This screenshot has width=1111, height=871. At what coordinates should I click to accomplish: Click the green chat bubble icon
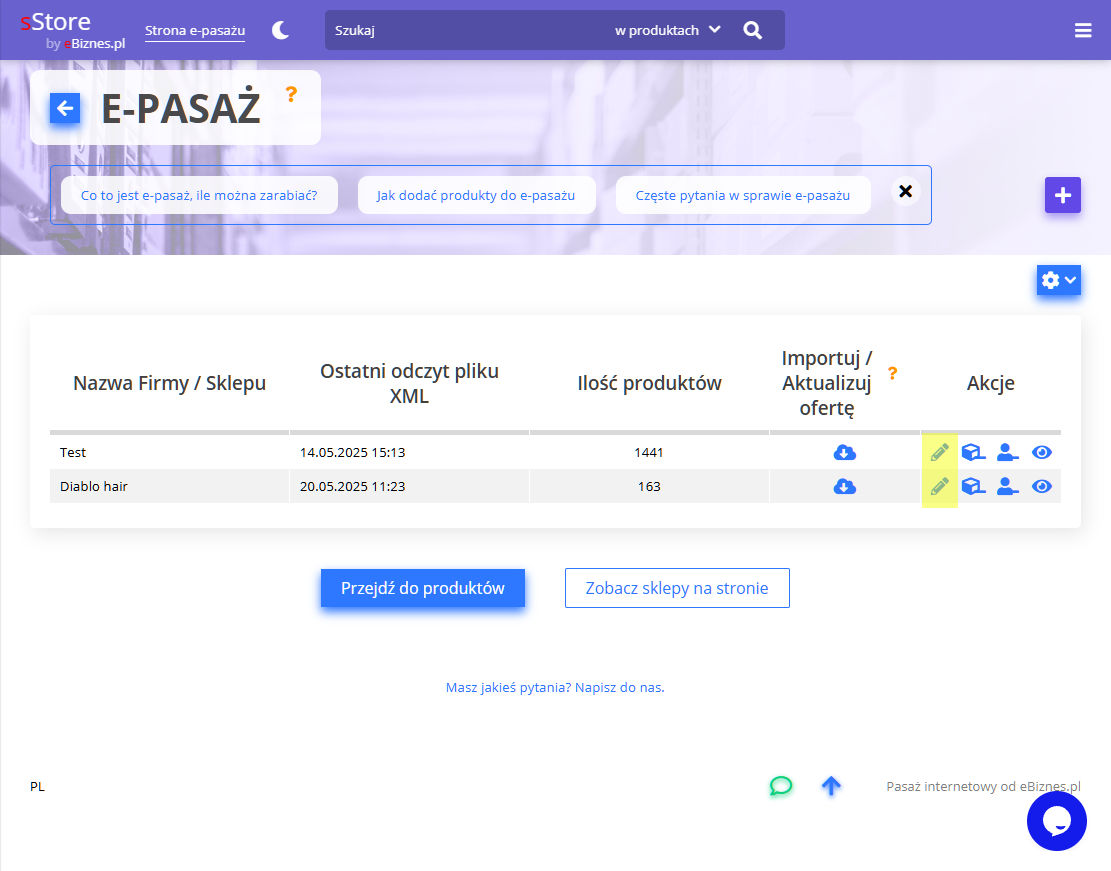pyautogui.click(x=781, y=786)
